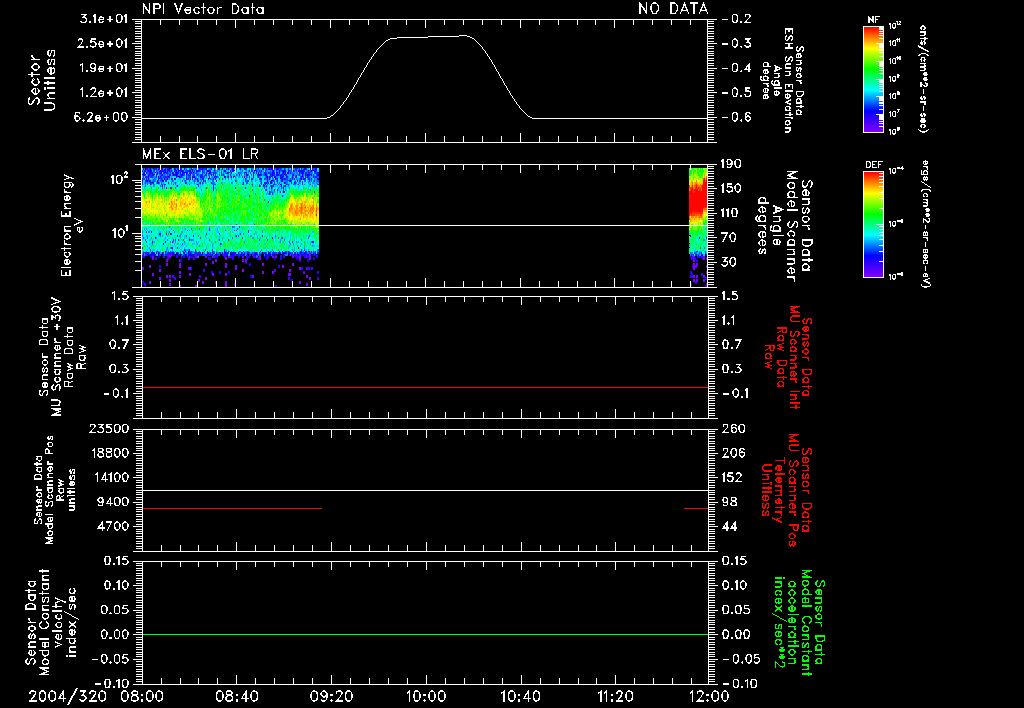Image resolution: width=1024 pixels, height=708 pixels.
Task: Click the '10:40' time tick label
Action: click(520, 696)
